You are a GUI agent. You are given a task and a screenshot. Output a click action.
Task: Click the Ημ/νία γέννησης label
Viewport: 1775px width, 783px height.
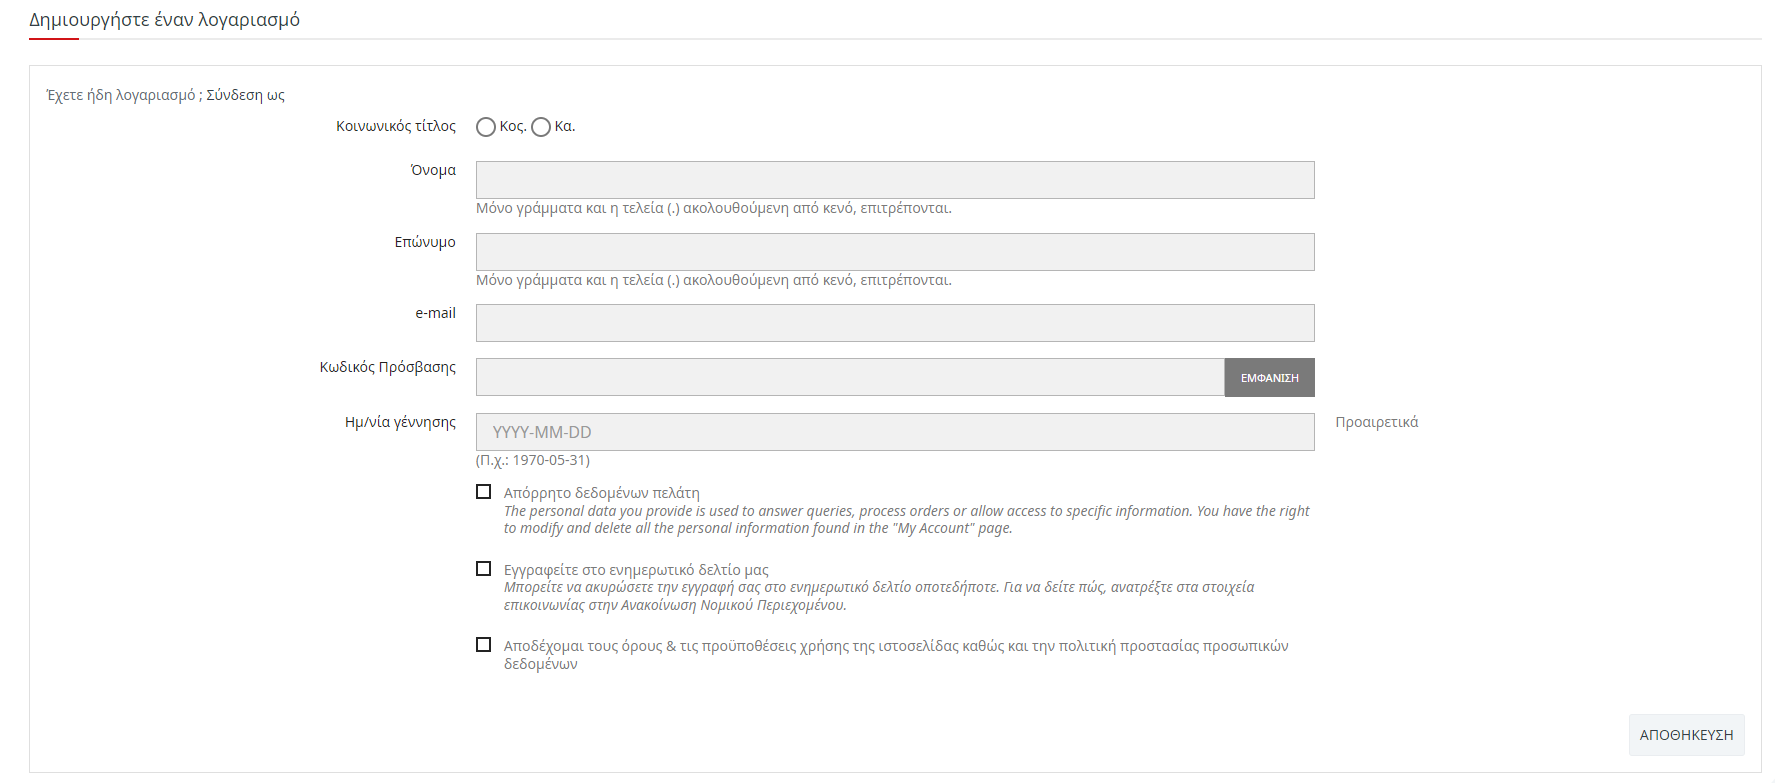(400, 422)
